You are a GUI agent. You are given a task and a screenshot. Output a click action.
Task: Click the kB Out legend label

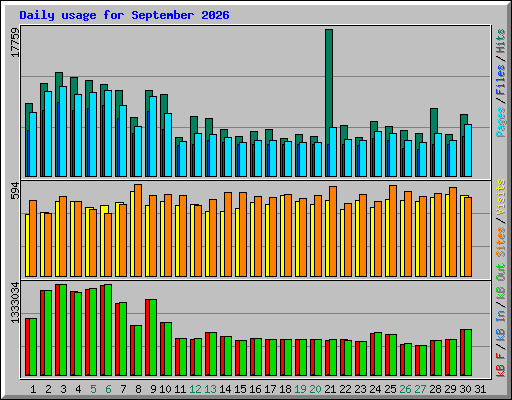[x=501, y=281]
